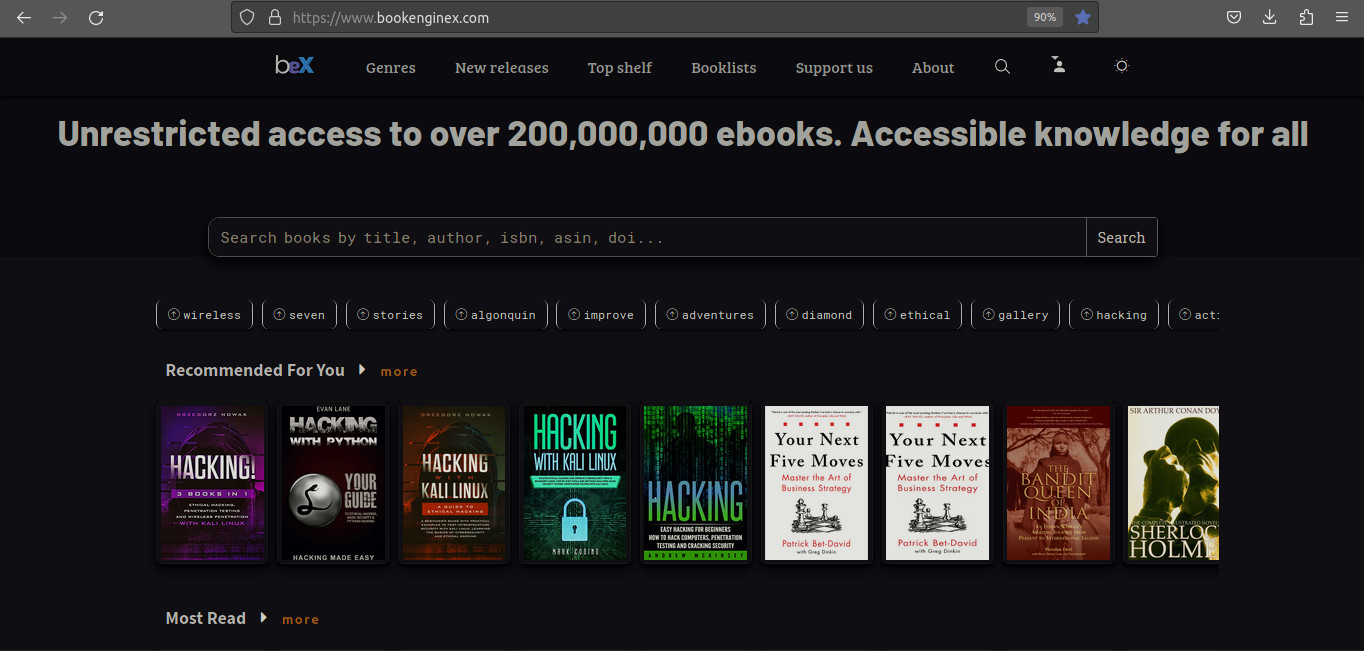Reload the page using the refresh icon
Image resolution: width=1364 pixels, height=651 pixels.
(96, 17)
